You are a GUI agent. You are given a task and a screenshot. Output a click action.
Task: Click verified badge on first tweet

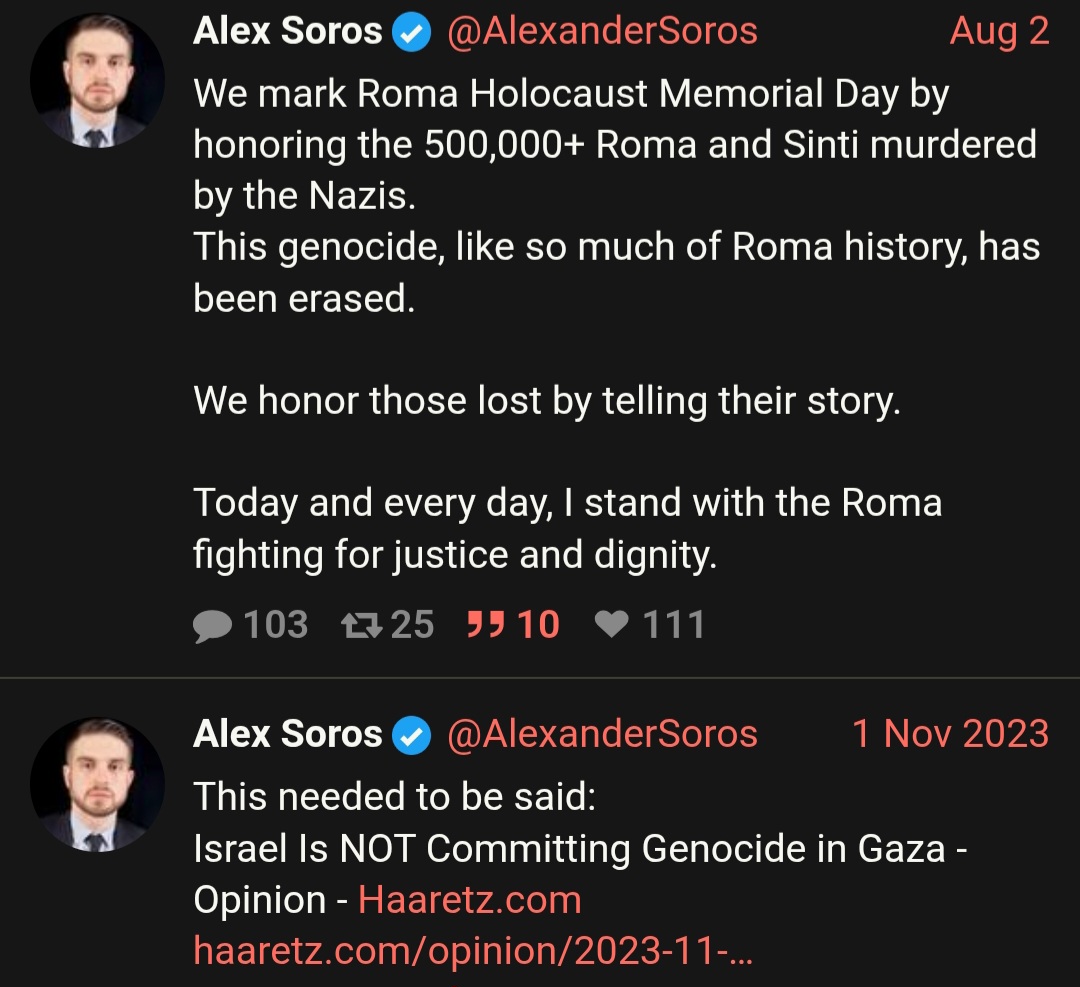click(x=411, y=32)
